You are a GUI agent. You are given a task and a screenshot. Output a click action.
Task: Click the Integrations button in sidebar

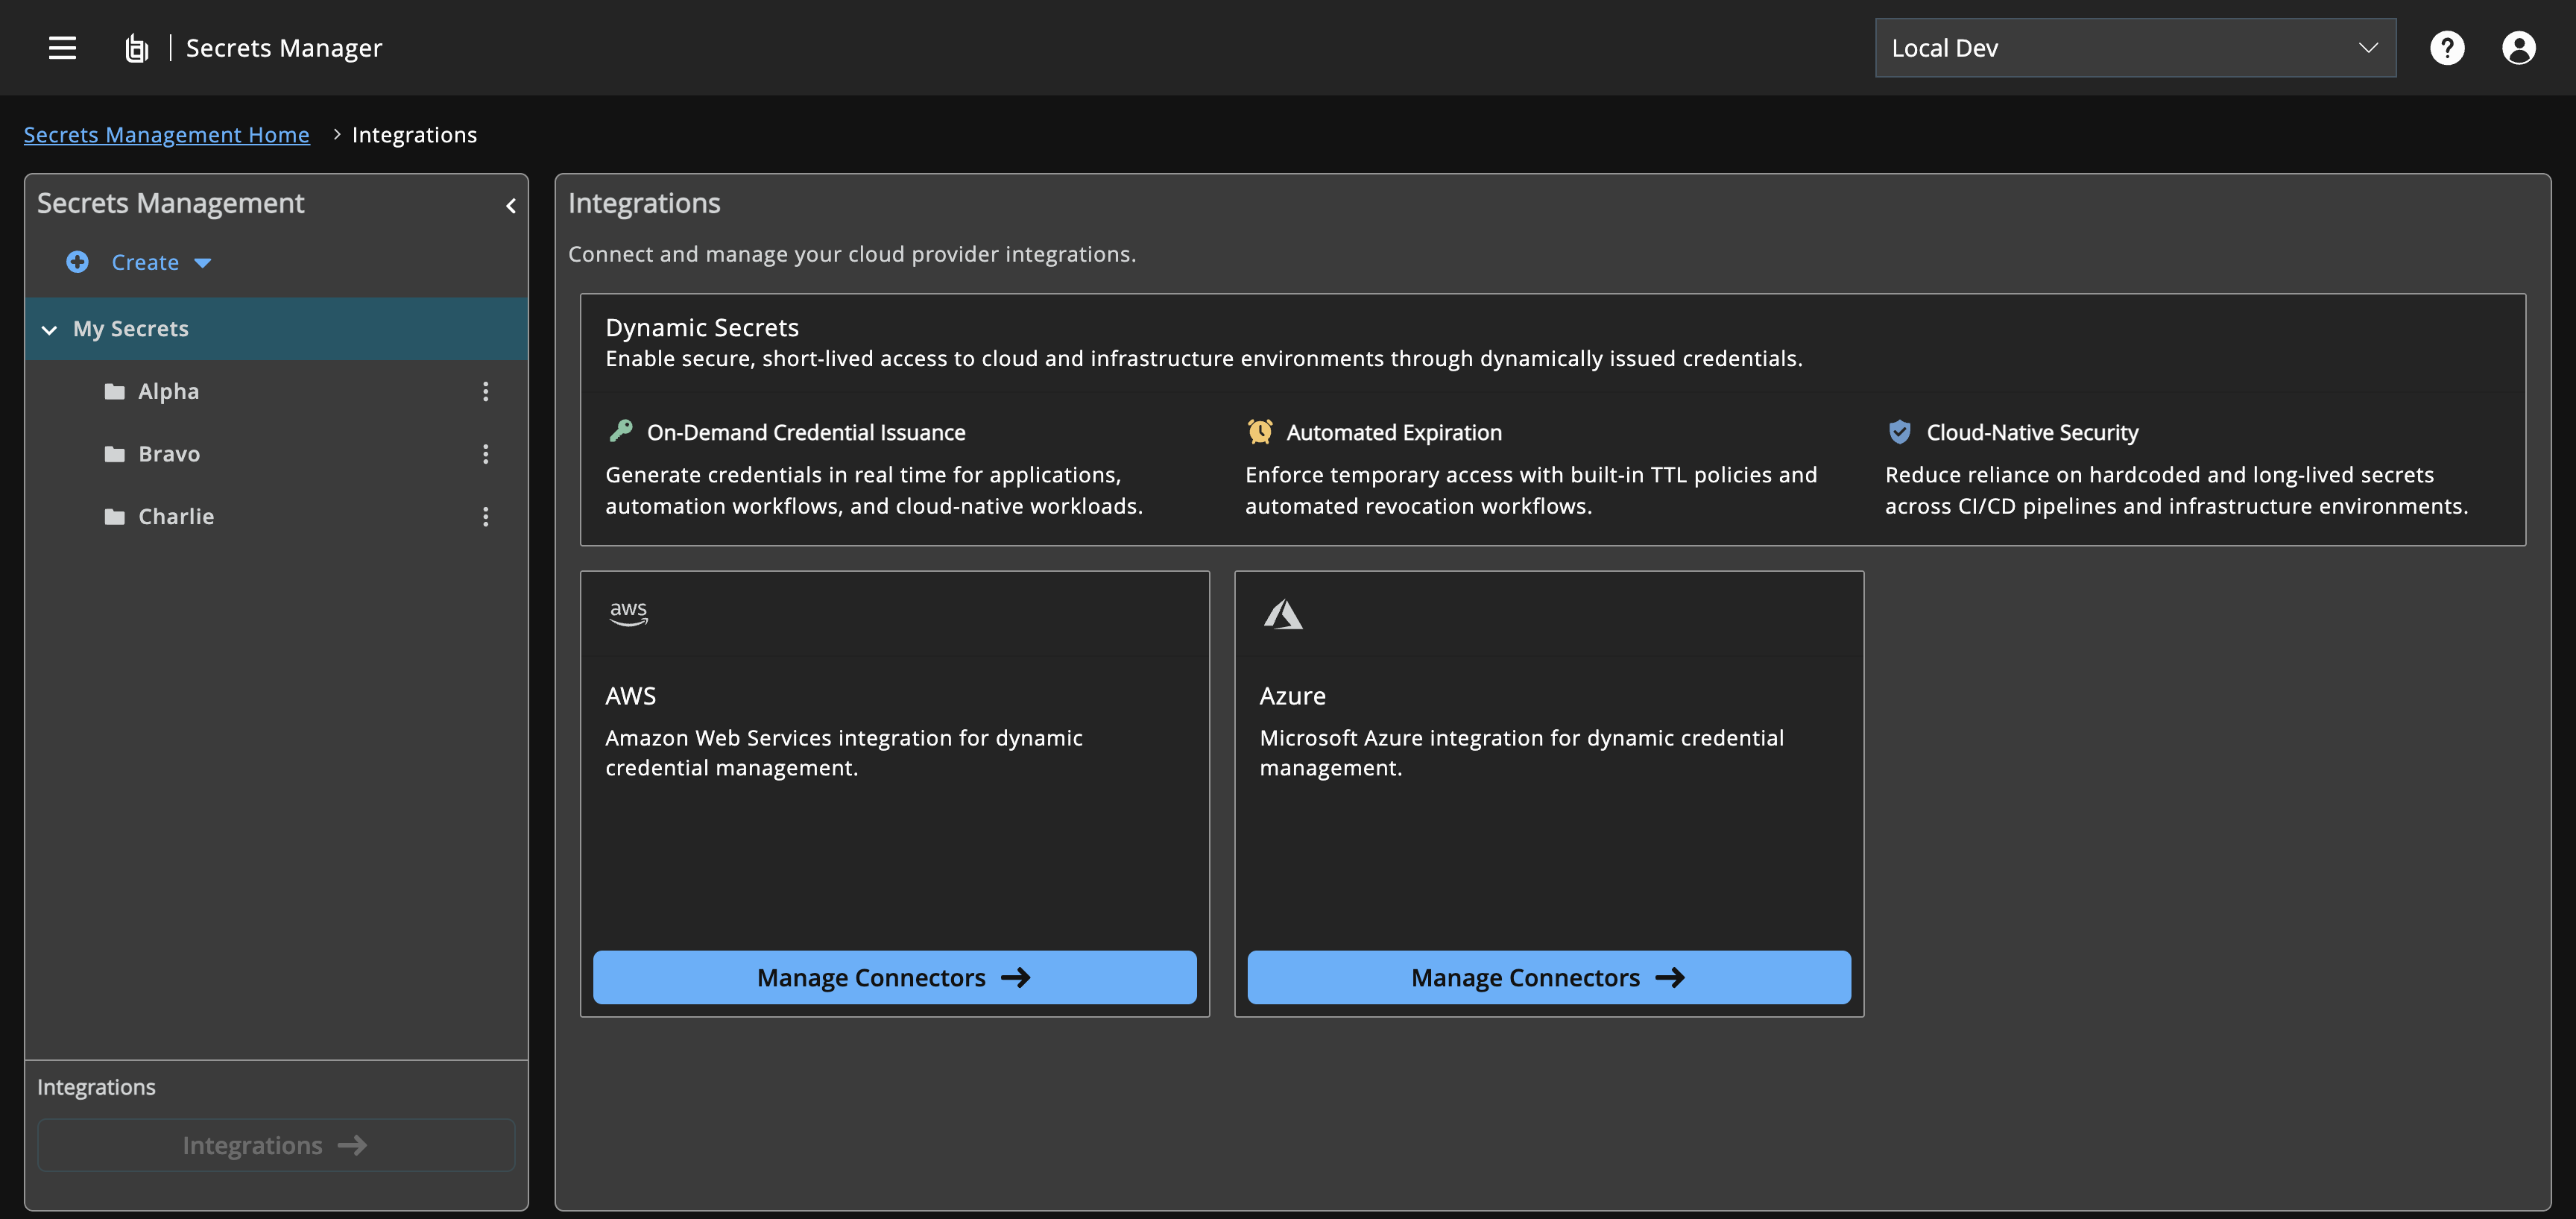click(276, 1145)
